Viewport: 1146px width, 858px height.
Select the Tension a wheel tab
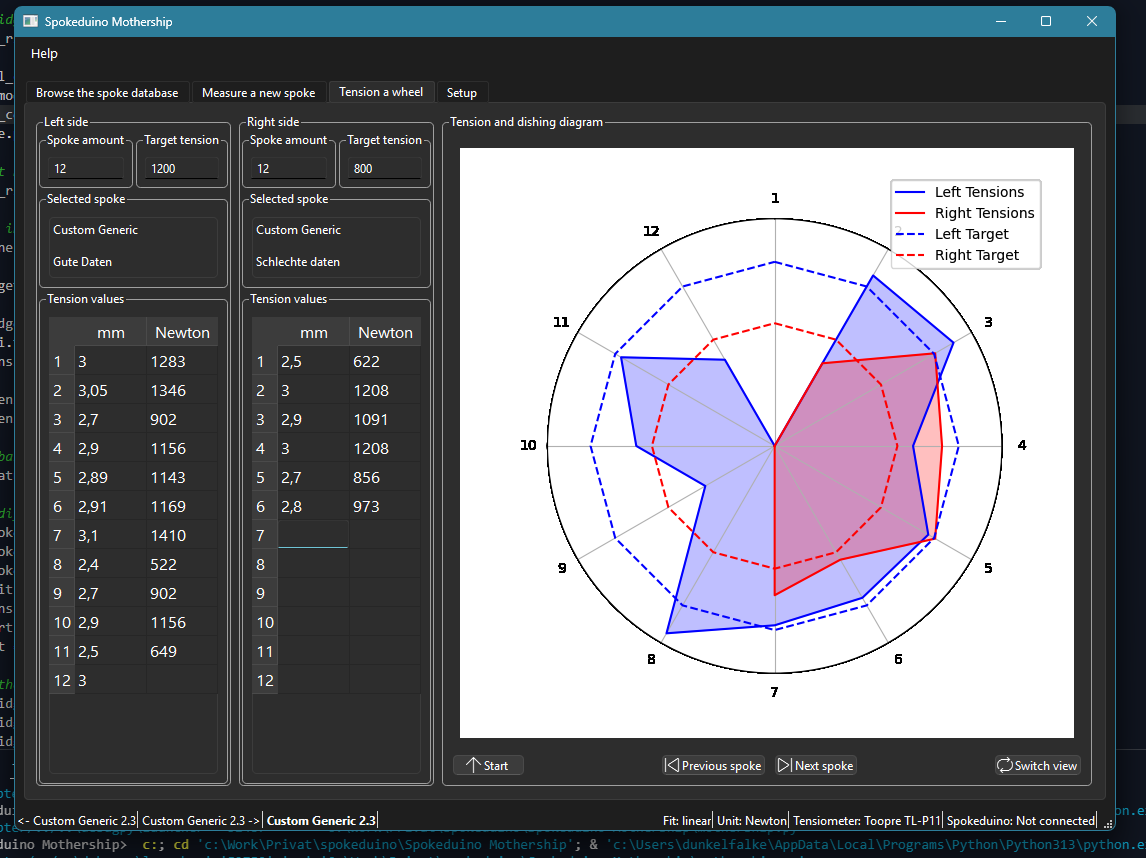381,92
